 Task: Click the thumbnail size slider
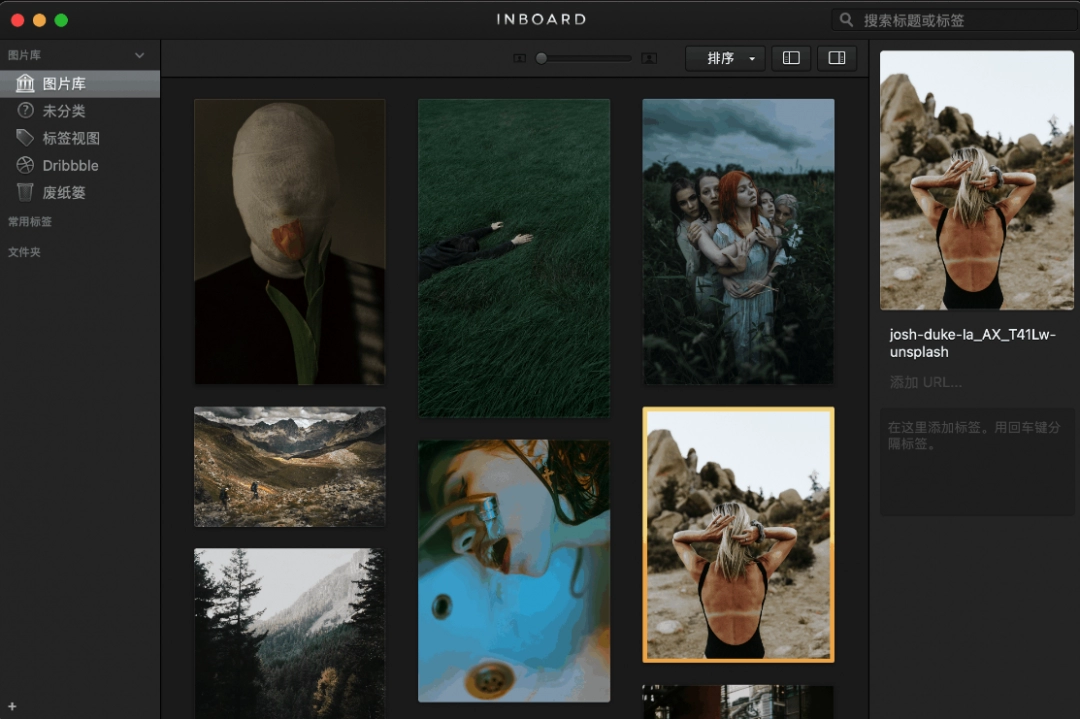pos(585,58)
